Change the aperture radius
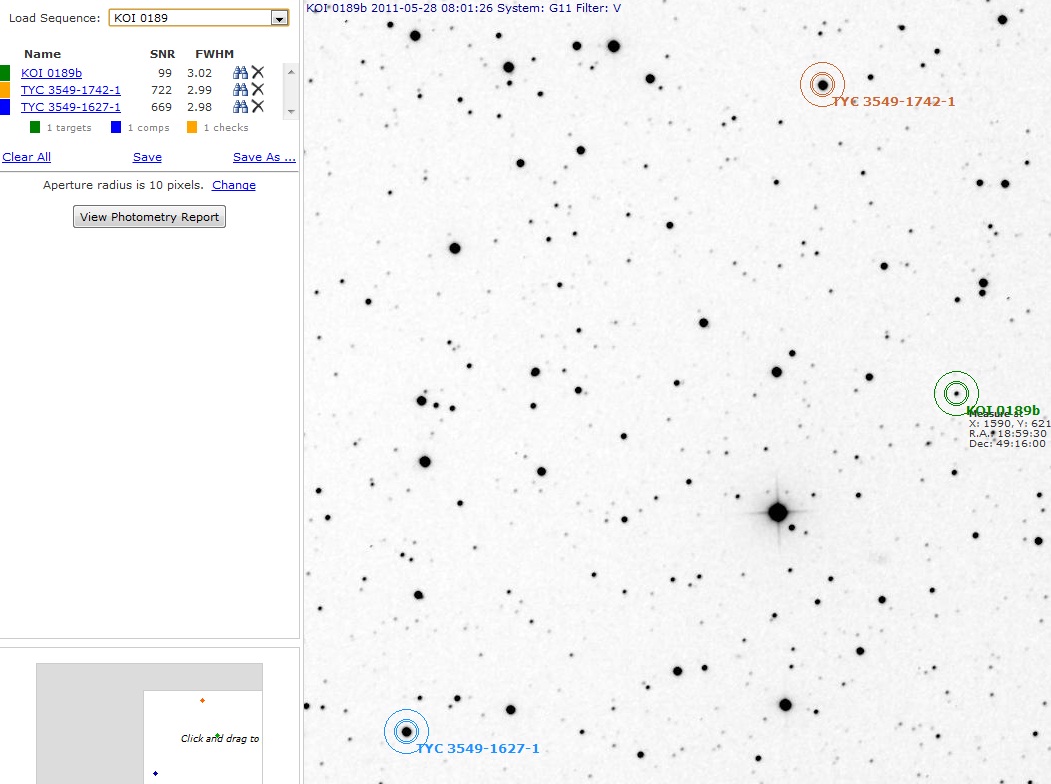 point(233,185)
